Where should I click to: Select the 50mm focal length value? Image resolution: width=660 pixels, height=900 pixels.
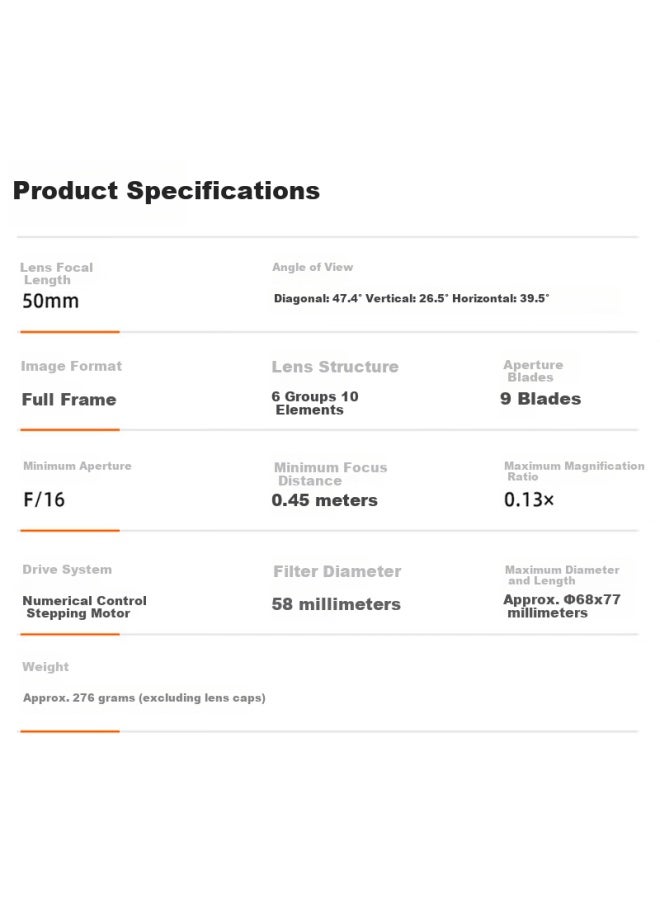51,301
